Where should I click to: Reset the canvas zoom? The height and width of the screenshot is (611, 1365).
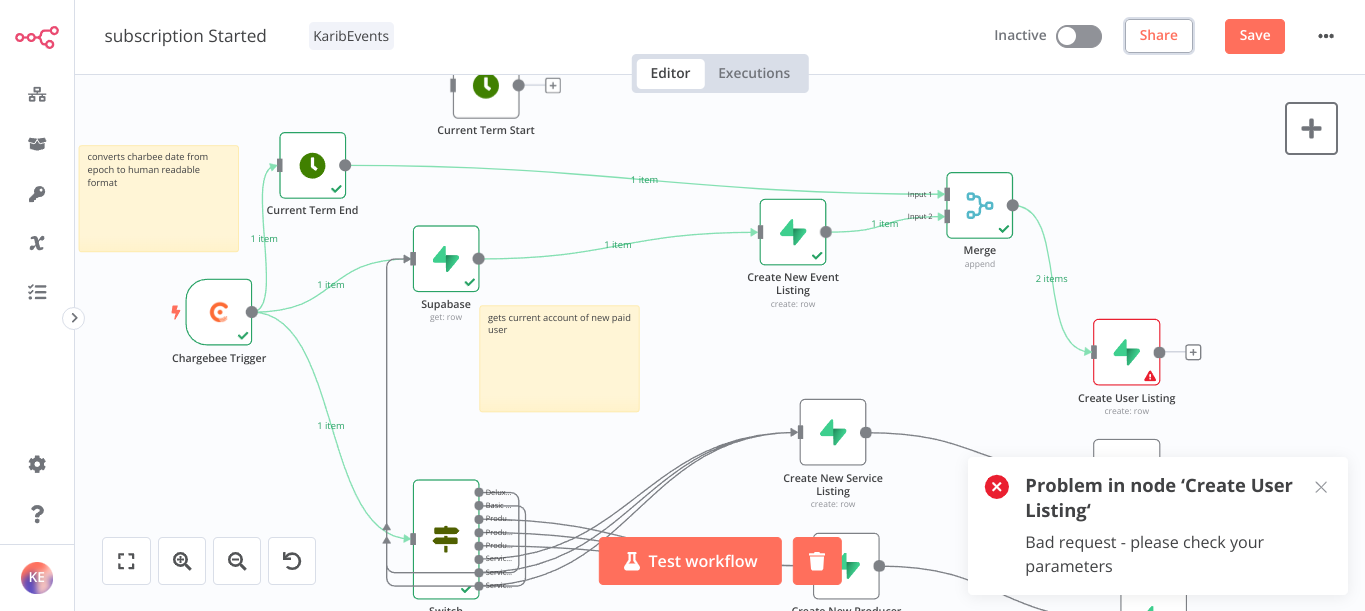[x=292, y=561]
